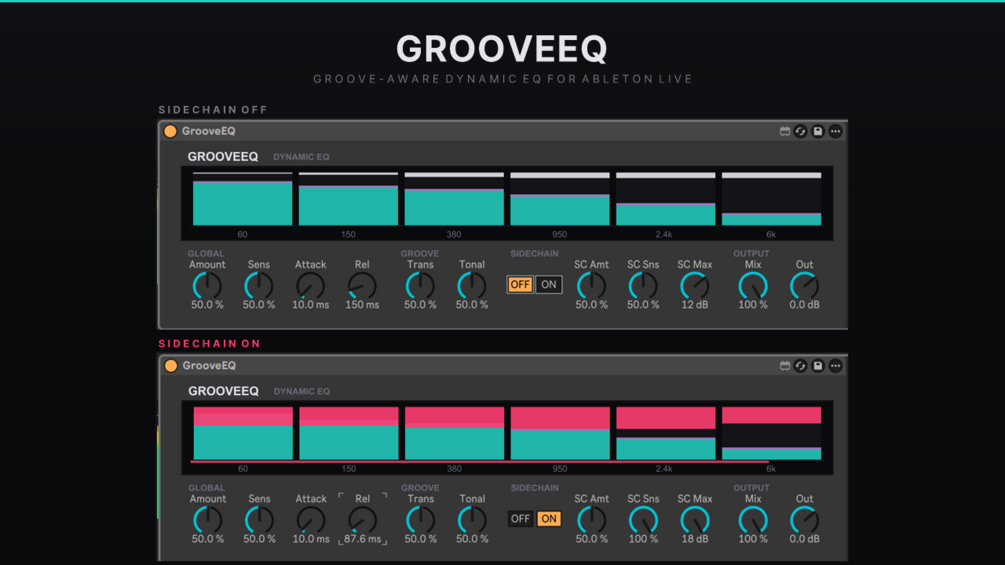Select sidechain OFF button in bottom device
Screen dimensions: 1005x565
pos(520,519)
